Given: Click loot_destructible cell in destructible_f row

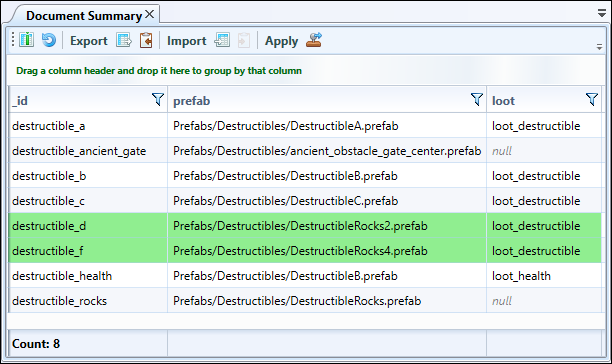Looking at the screenshot, I should coord(544,250).
